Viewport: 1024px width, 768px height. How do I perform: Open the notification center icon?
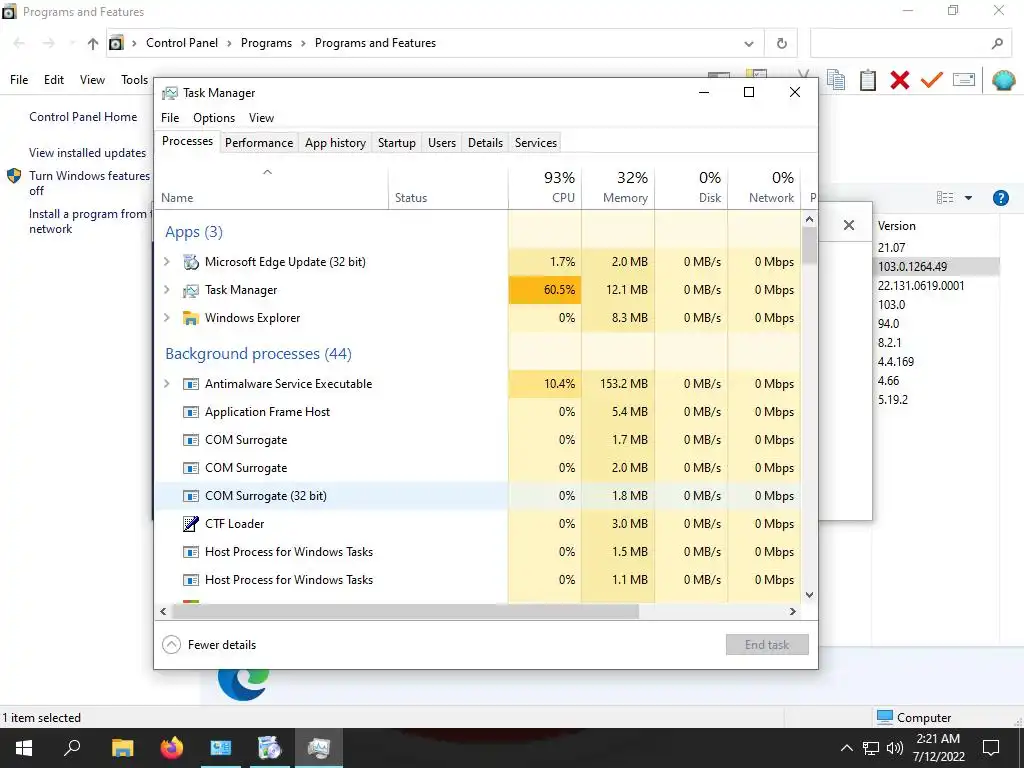[x=991, y=748]
